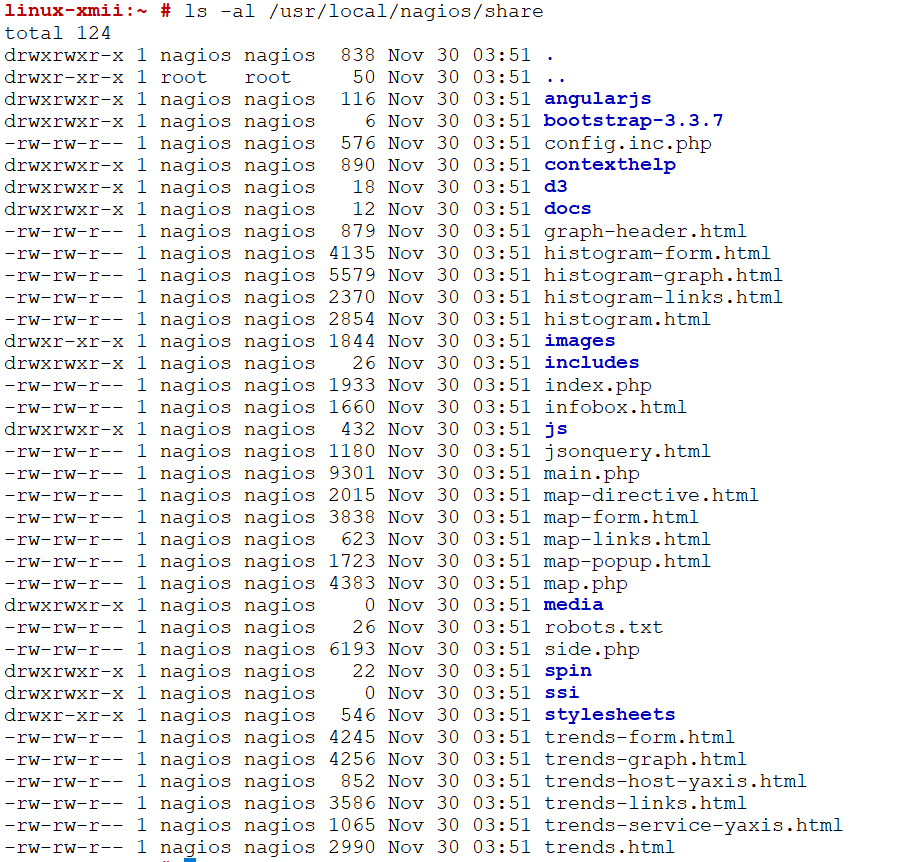The width and height of the screenshot is (901, 862).
Task: Click the file size 2990 of trends.html
Action: click(x=352, y=848)
